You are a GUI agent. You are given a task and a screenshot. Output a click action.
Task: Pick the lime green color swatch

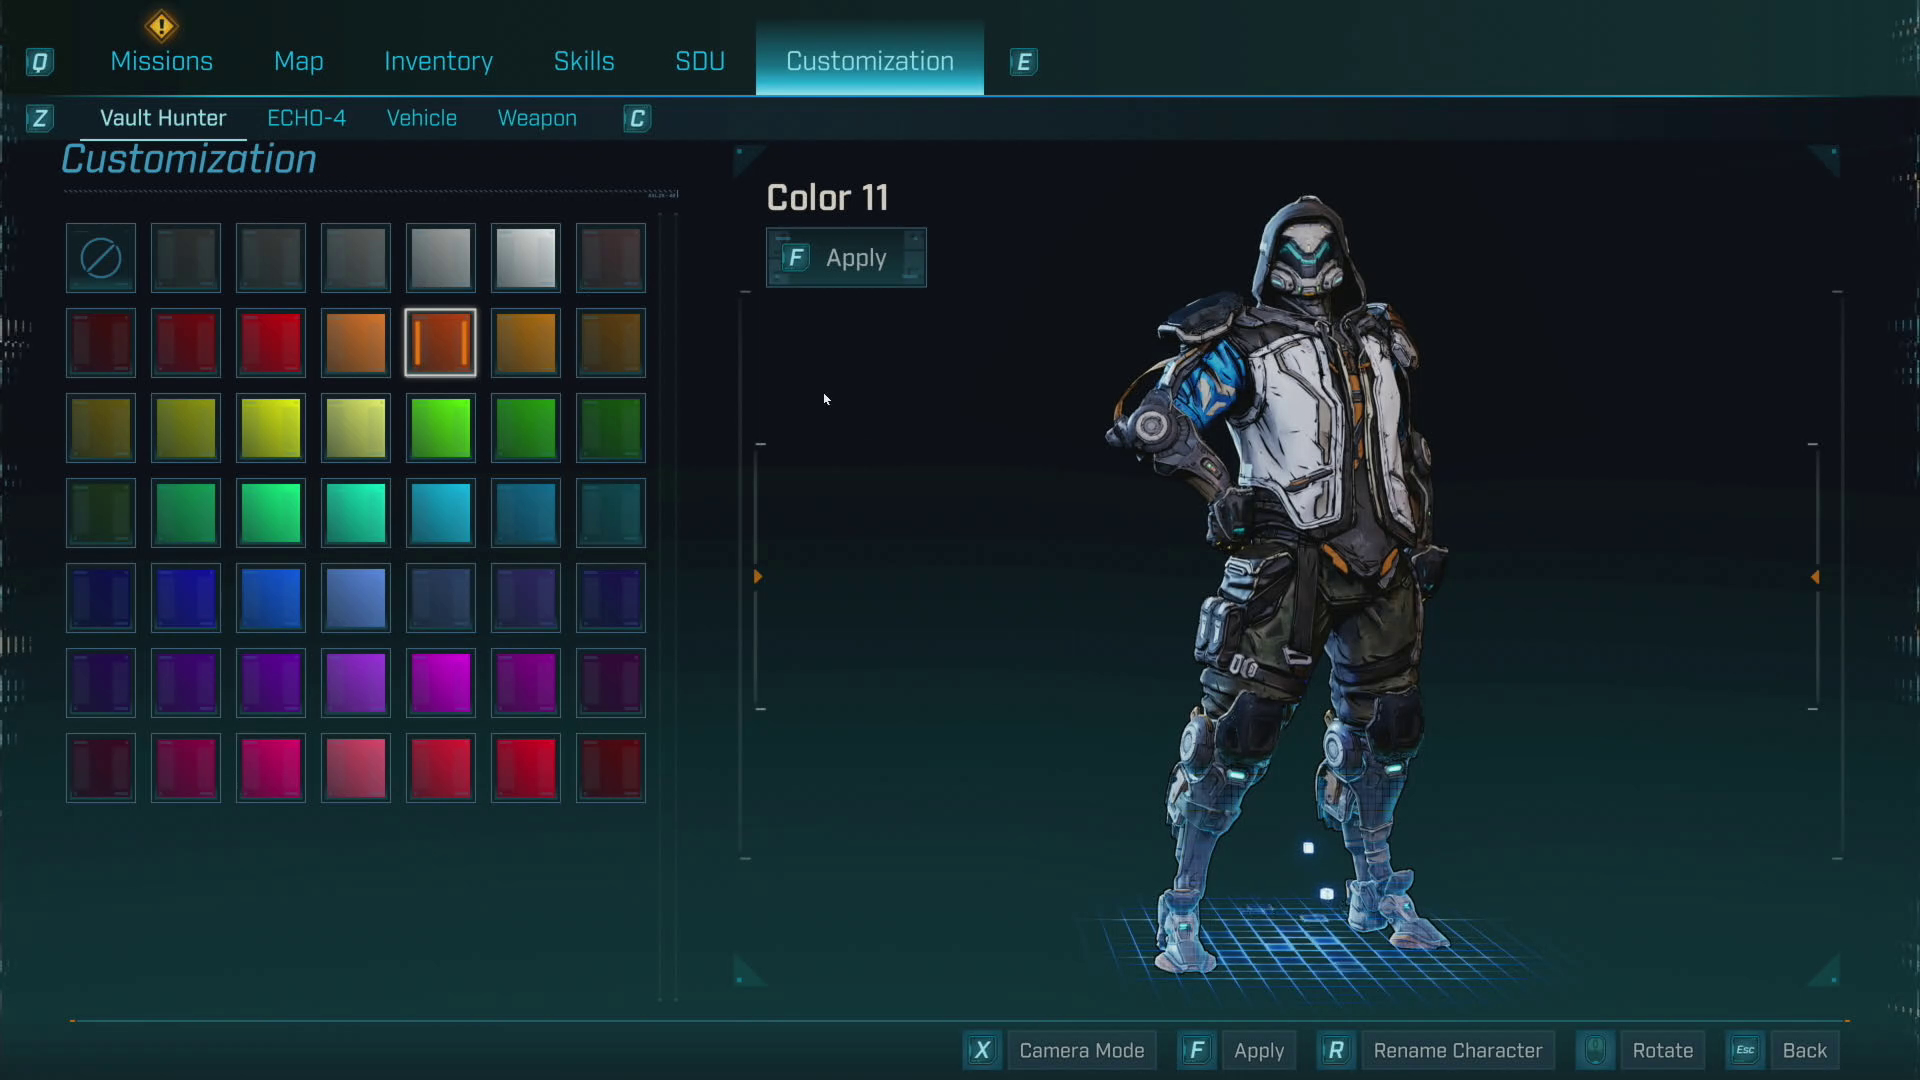[x=440, y=428]
